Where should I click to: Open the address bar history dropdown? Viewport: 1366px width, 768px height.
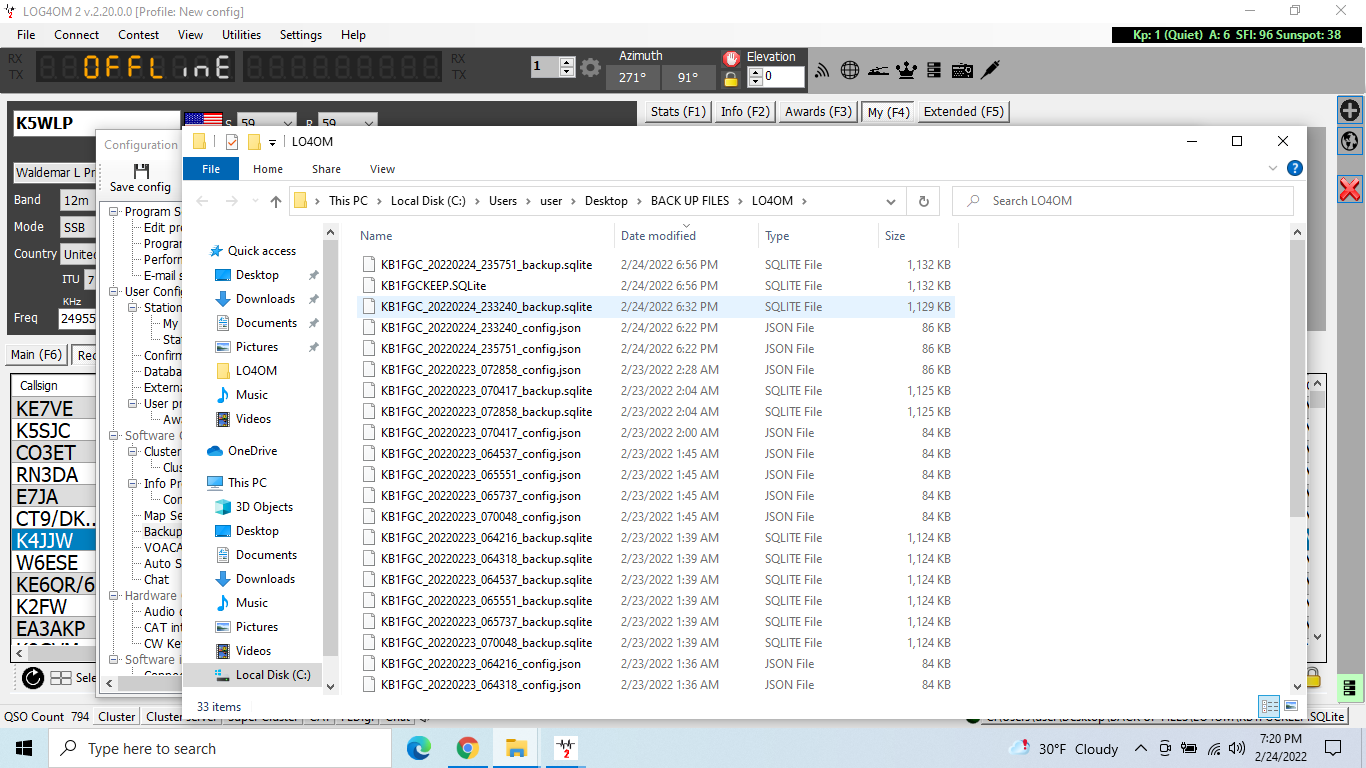pos(891,201)
